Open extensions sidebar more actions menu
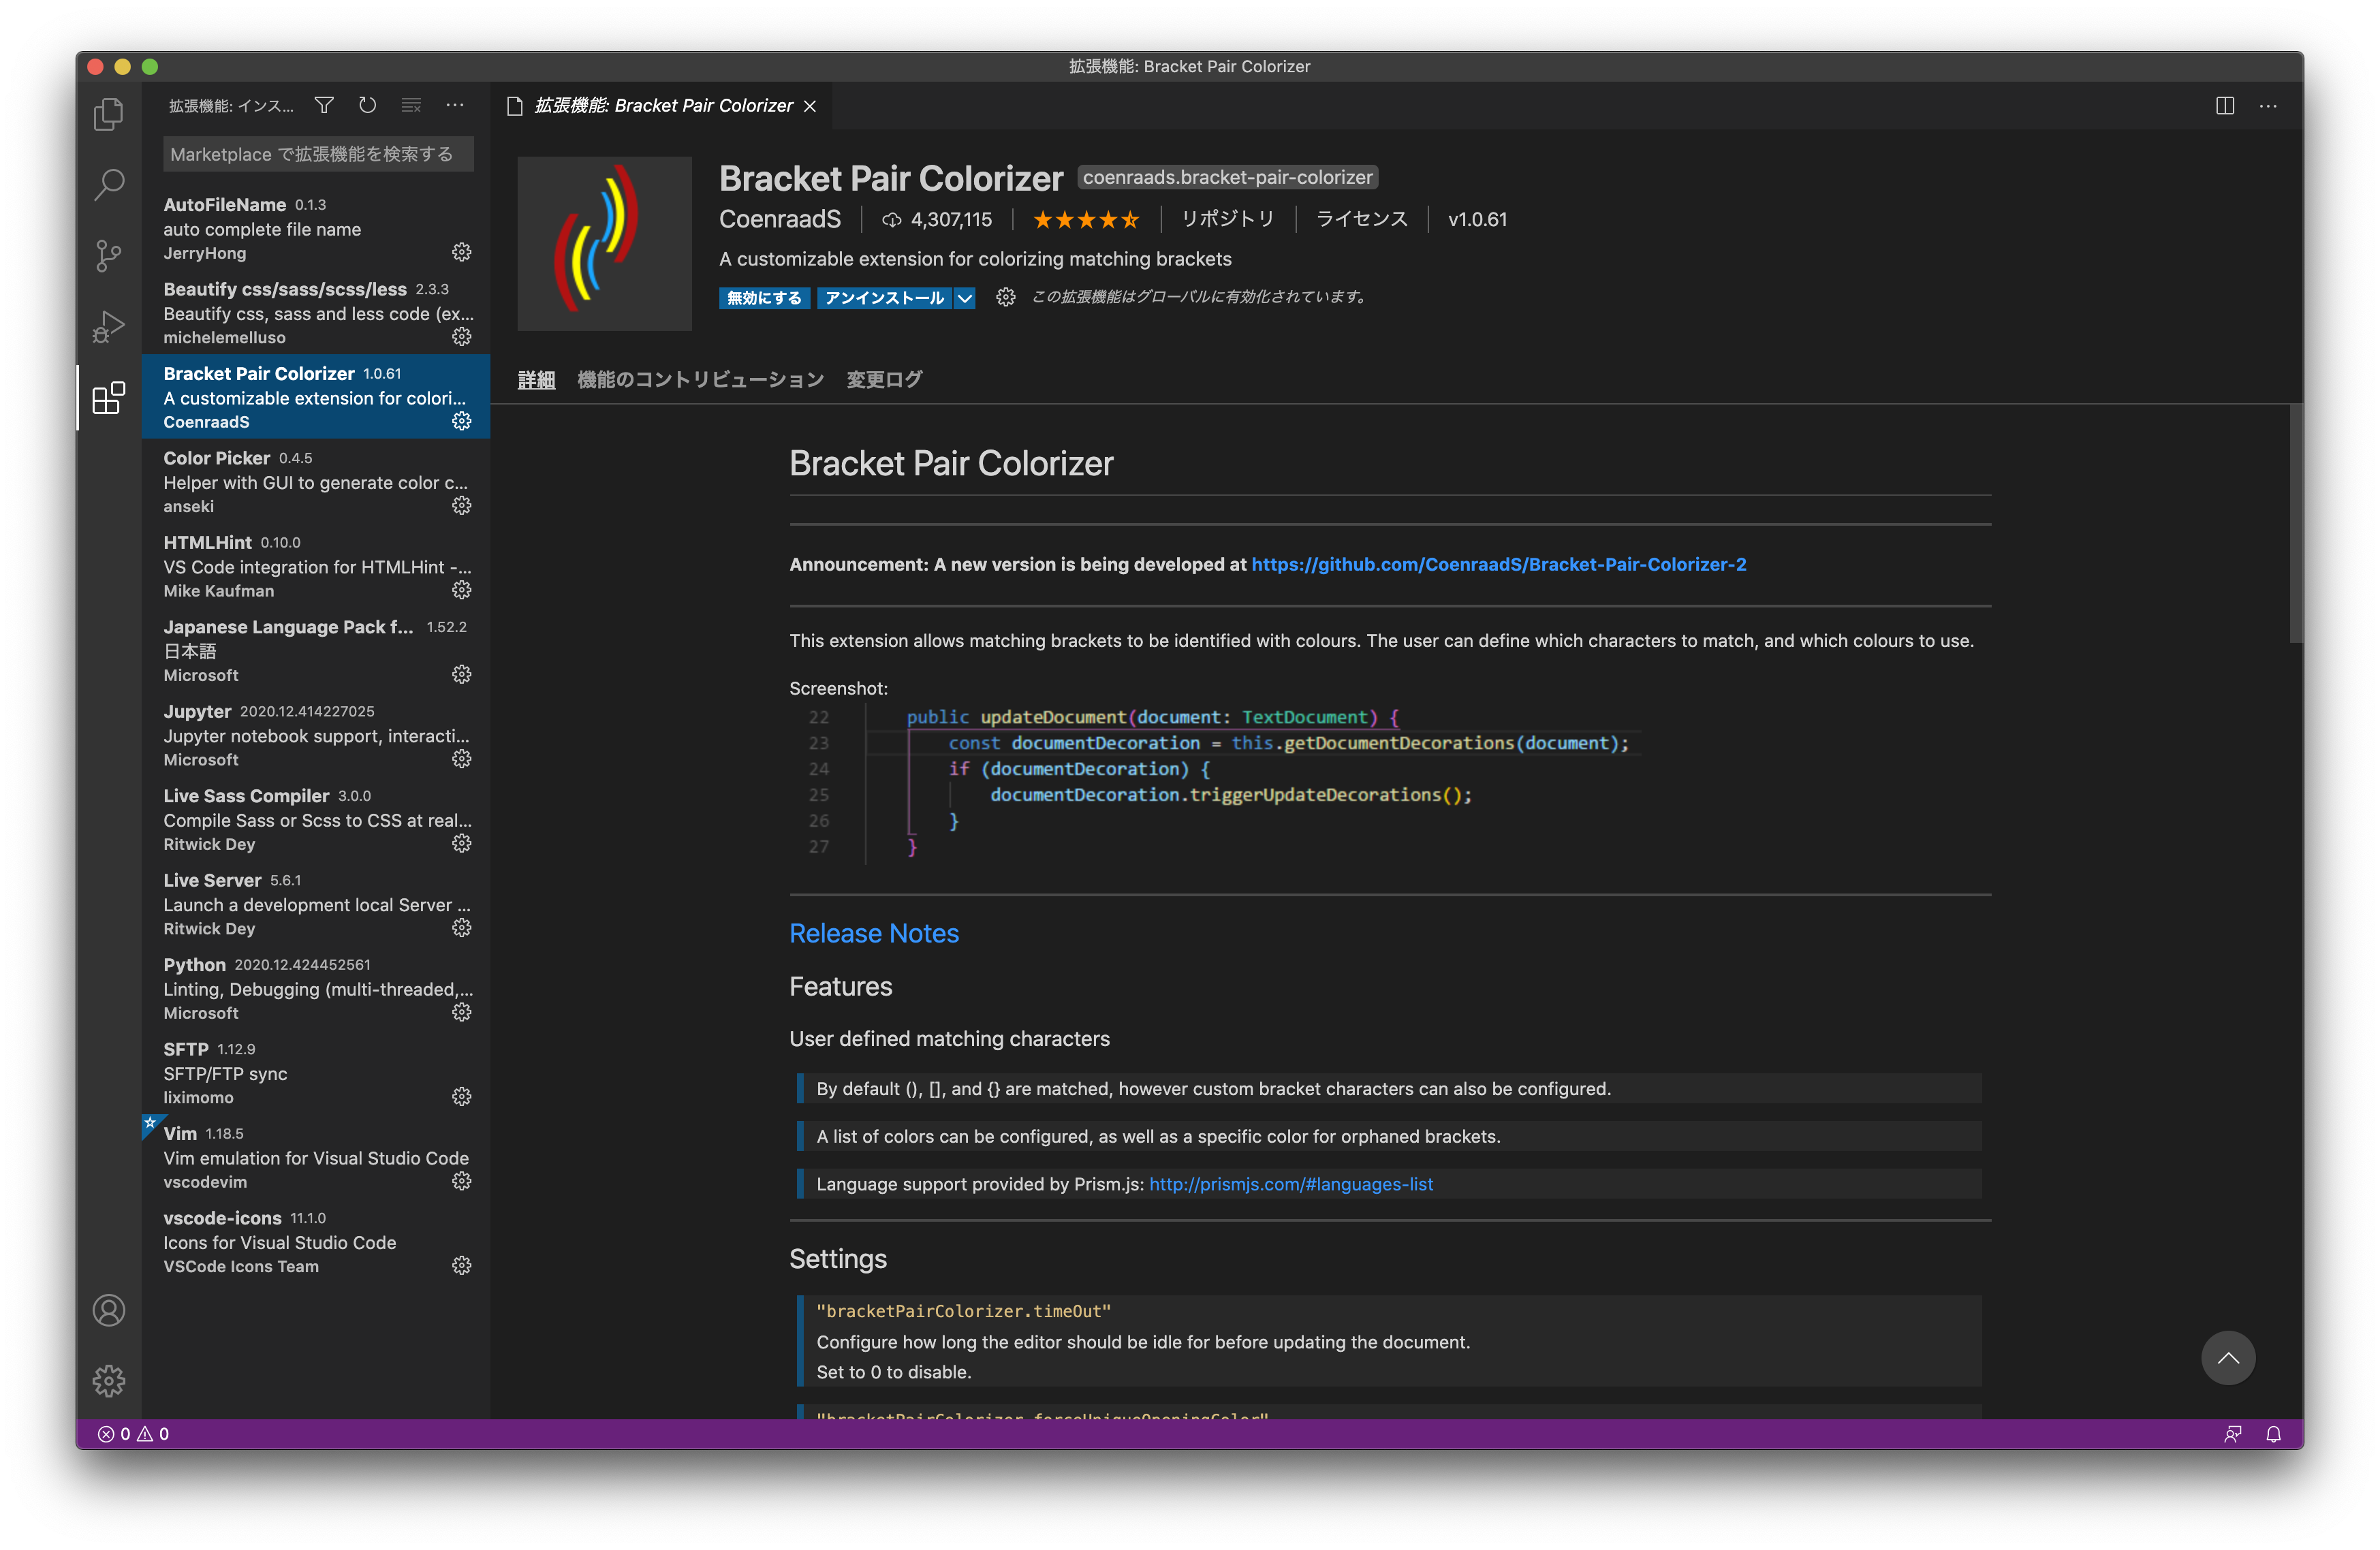The image size is (2380, 1550). pyautogui.click(x=455, y=105)
